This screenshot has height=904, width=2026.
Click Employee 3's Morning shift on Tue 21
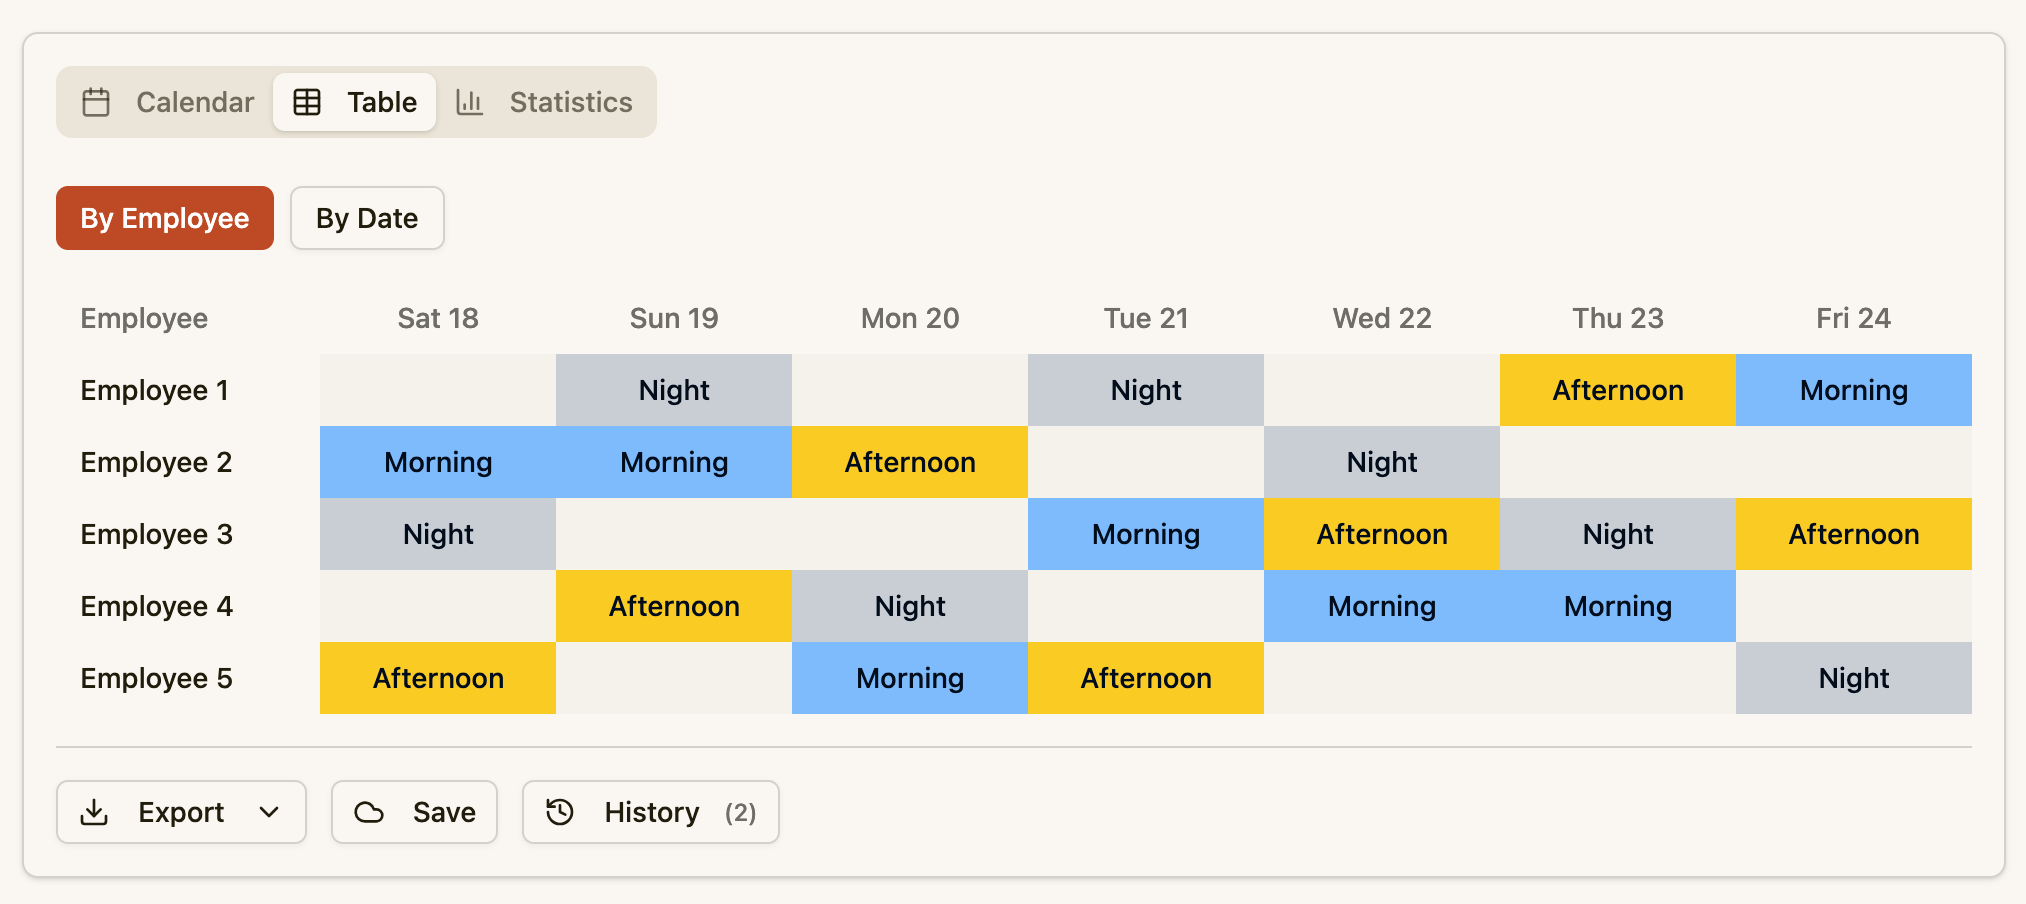pyautogui.click(x=1145, y=534)
